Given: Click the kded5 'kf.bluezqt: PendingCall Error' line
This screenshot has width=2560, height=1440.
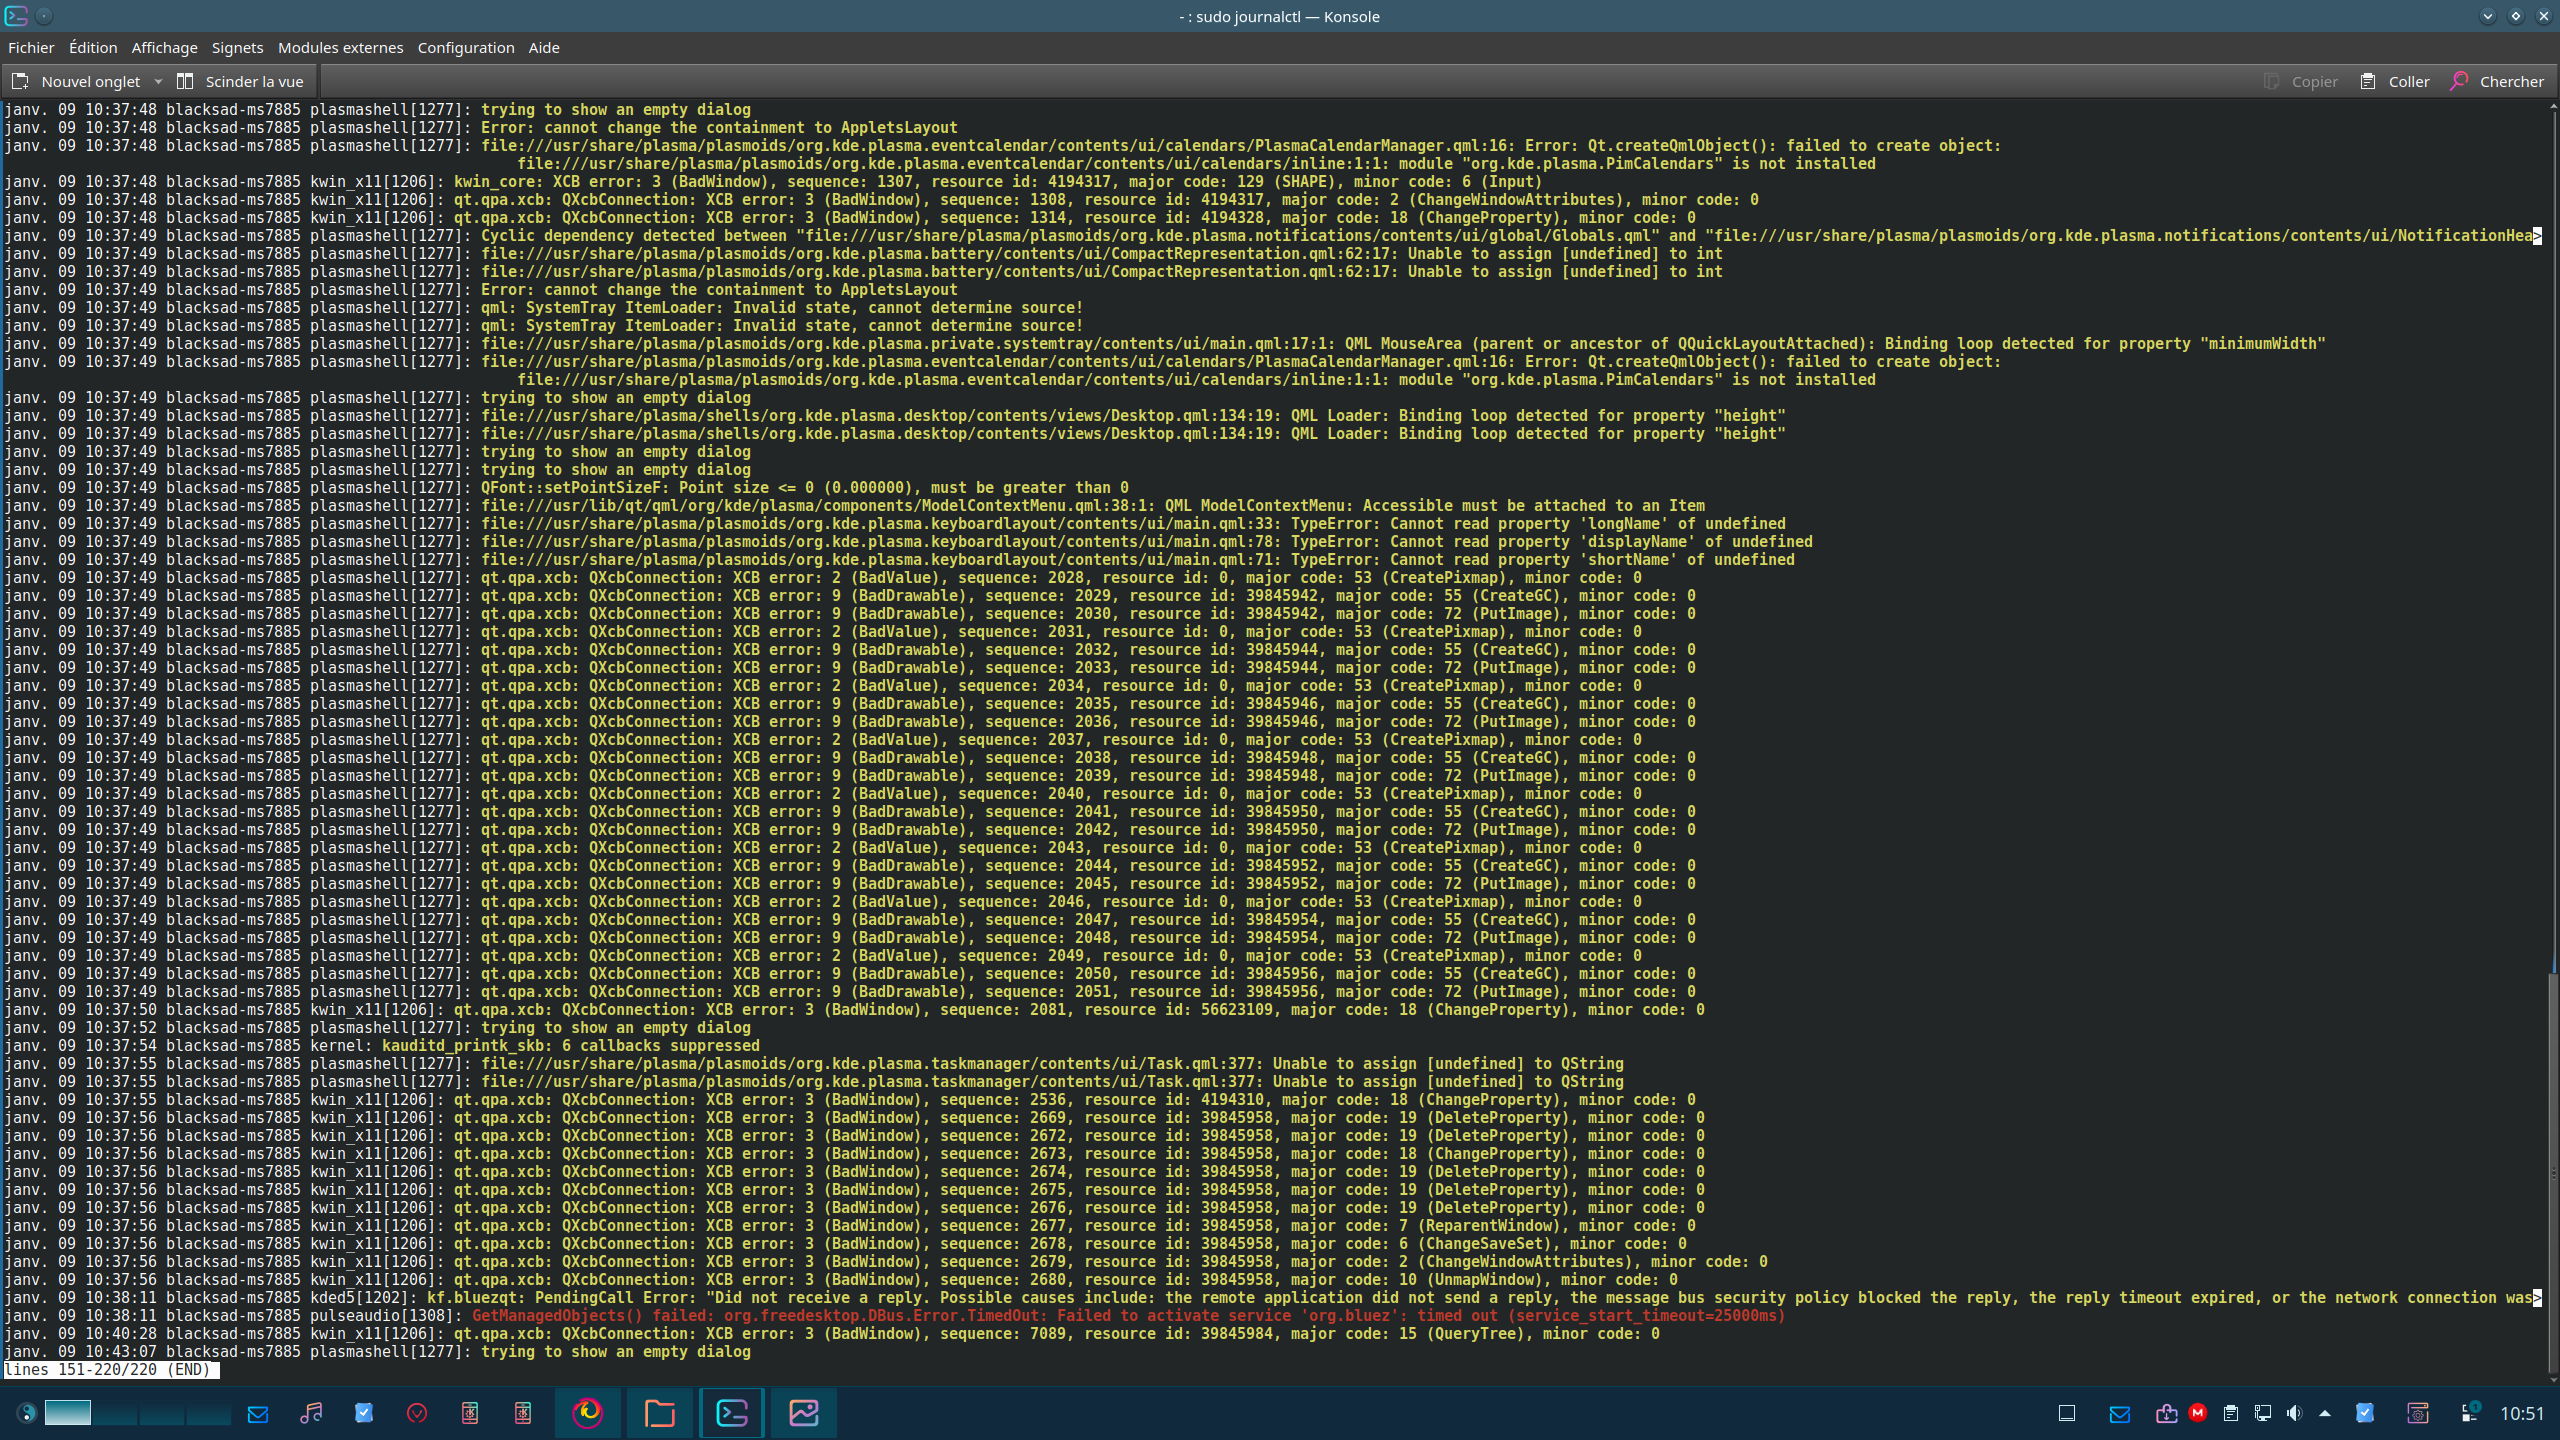Looking at the screenshot, I should pyautogui.click(x=1272, y=1297).
